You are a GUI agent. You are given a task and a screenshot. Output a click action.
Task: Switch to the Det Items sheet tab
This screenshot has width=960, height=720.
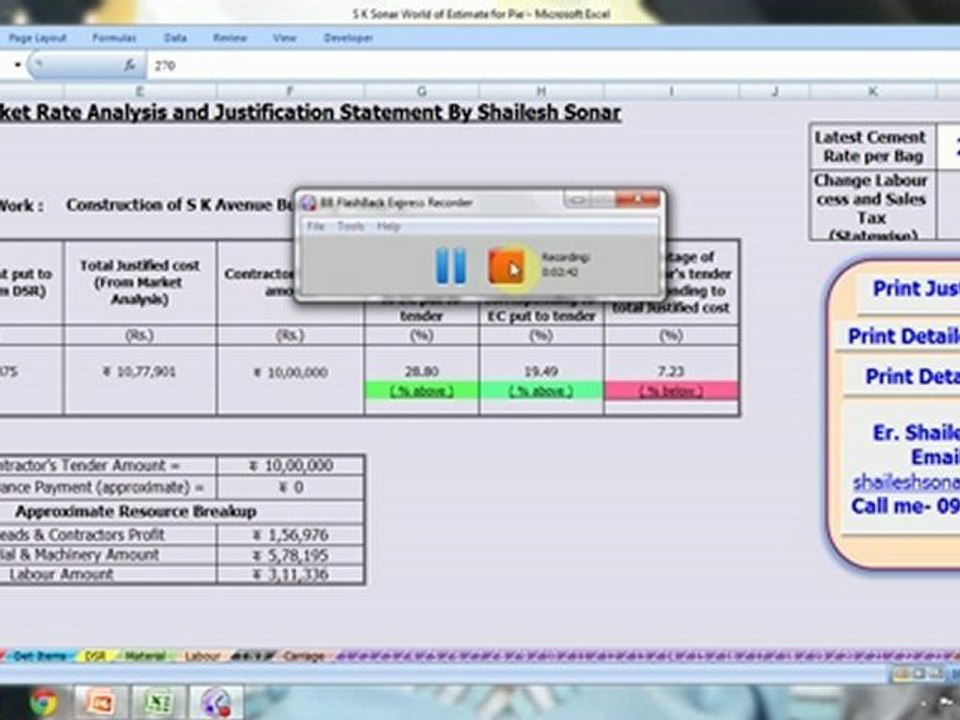[40, 656]
